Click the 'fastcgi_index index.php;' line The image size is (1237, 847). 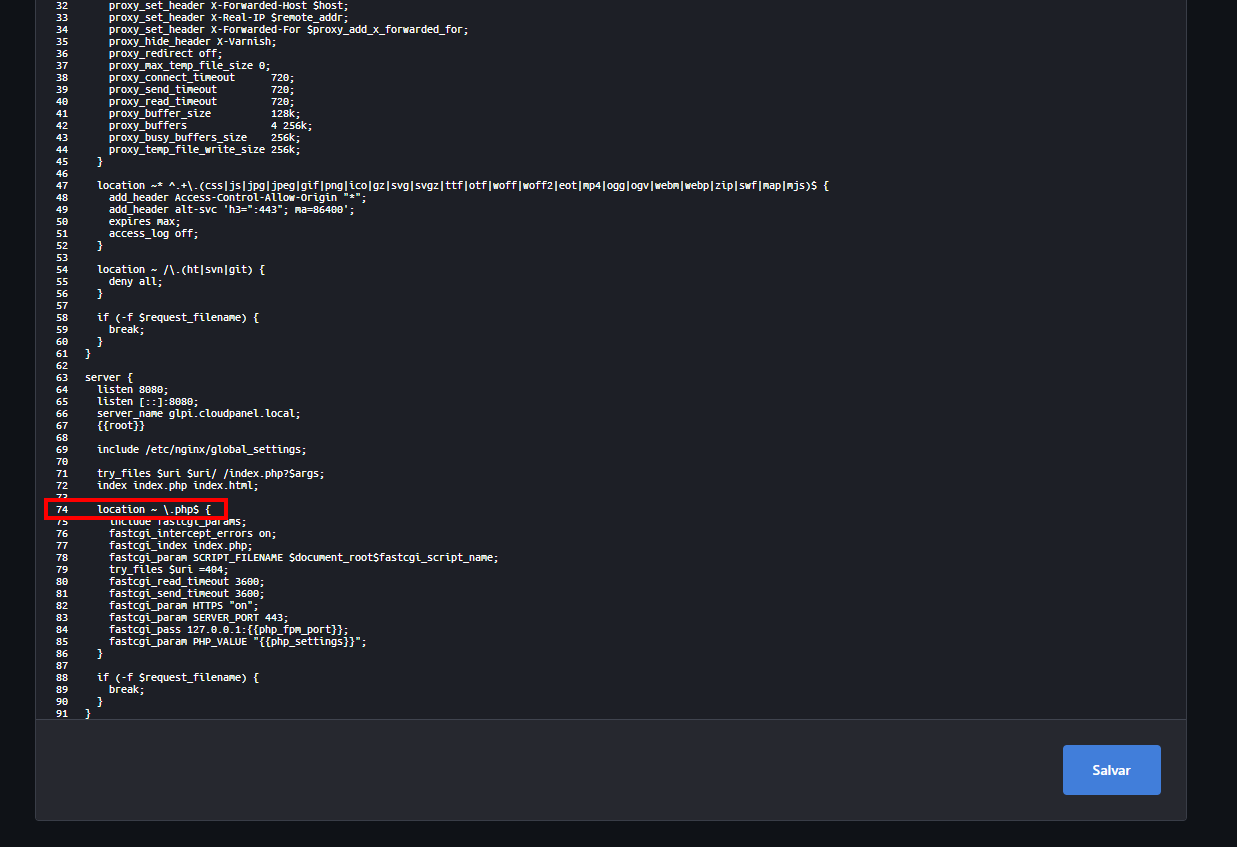coord(180,546)
